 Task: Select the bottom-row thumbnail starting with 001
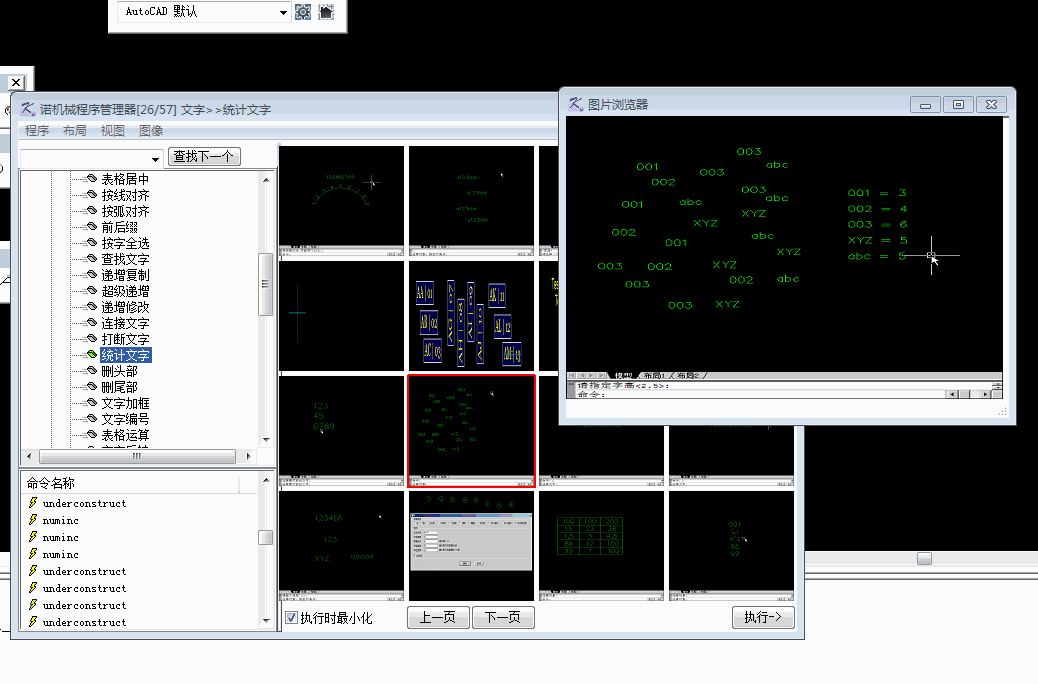pyautogui.click(x=731, y=546)
